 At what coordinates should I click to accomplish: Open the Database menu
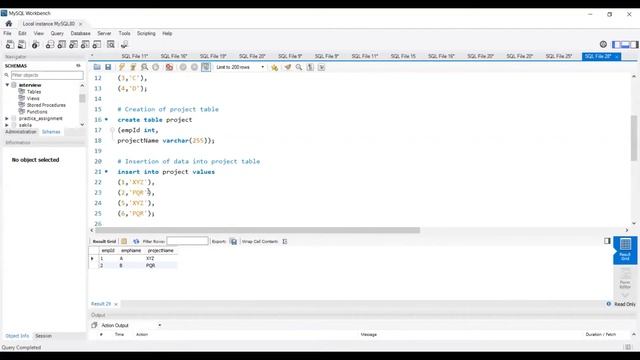pos(80,33)
